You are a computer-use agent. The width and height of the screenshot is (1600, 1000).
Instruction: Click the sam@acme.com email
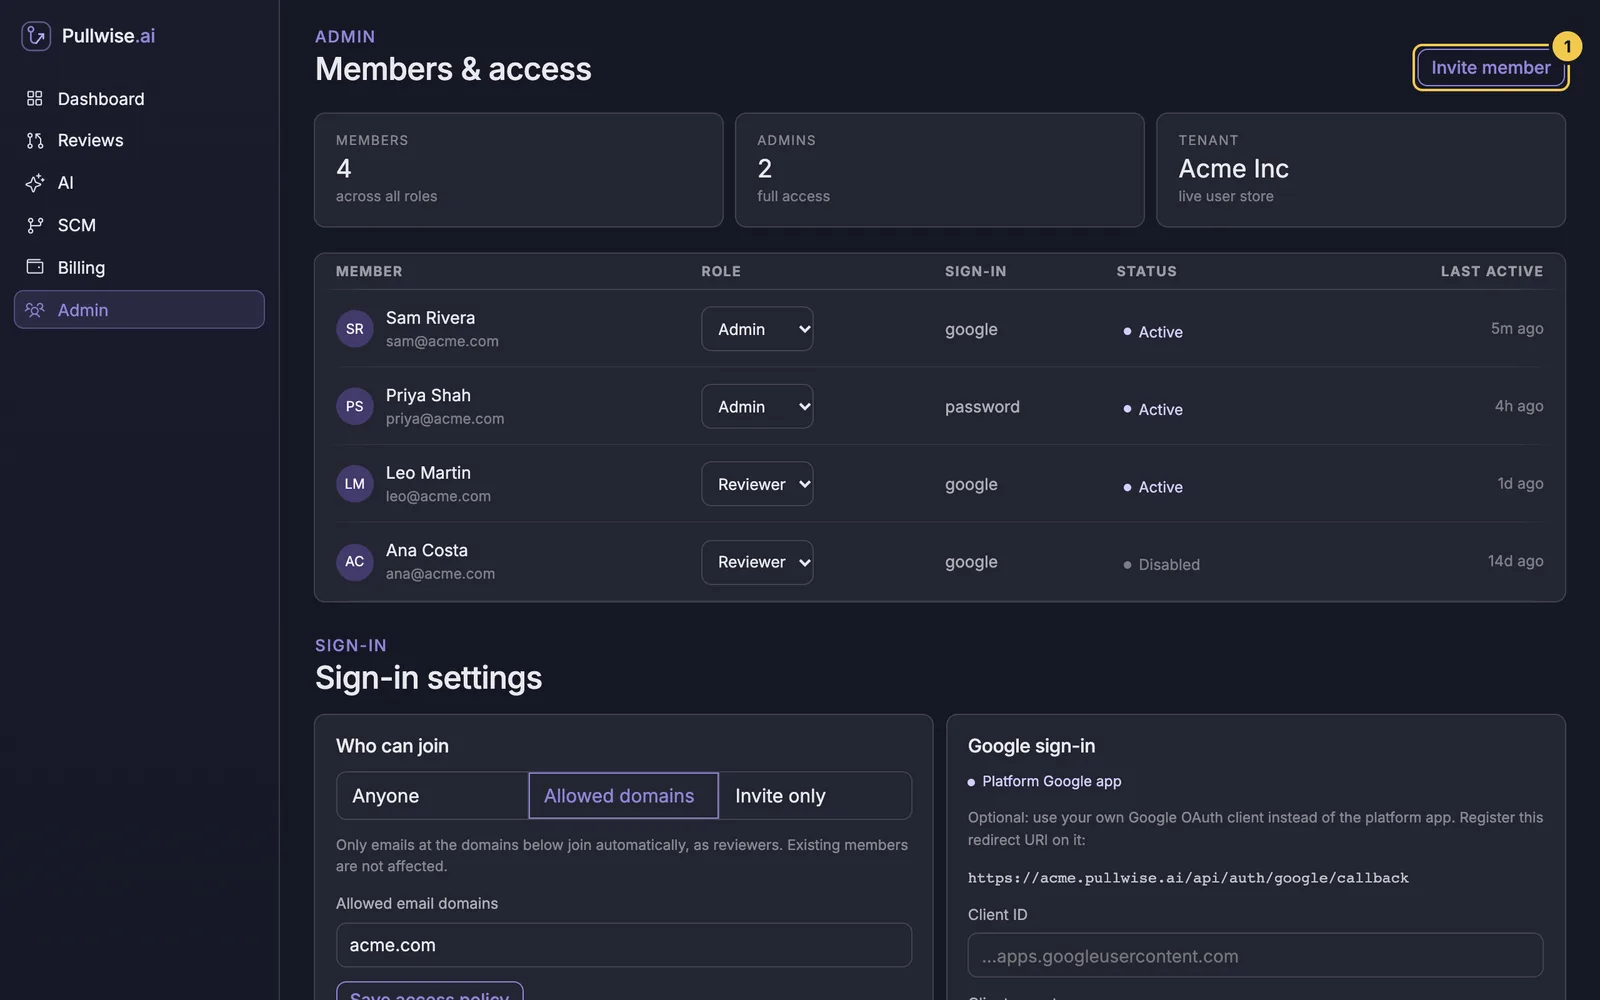coord(442,341)
